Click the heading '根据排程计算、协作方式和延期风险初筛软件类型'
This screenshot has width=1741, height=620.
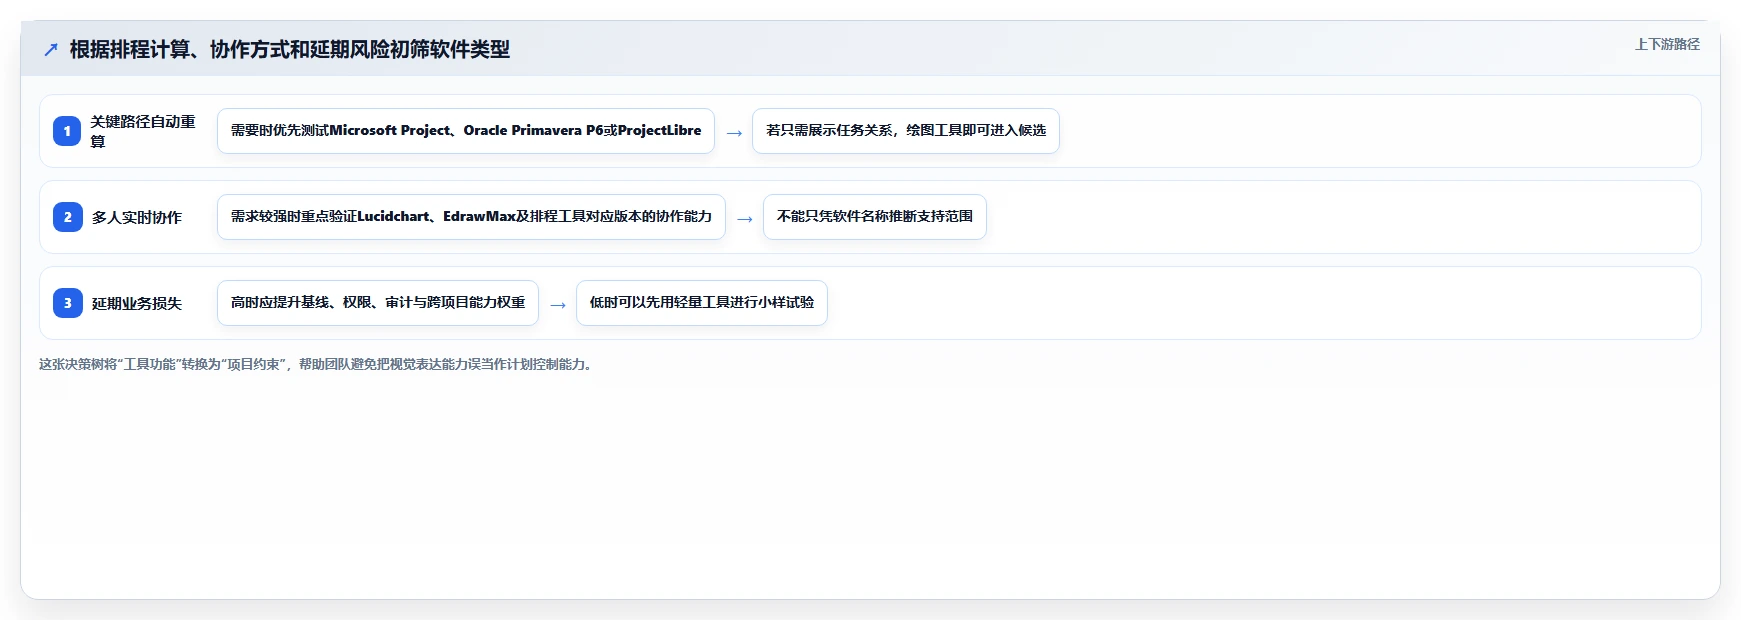[290, 49]
